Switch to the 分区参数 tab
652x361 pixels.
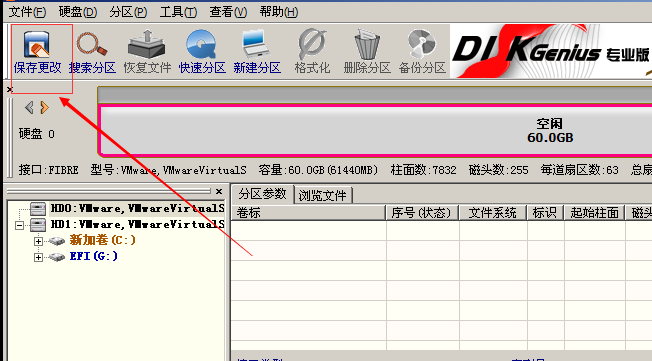[262, 194]
